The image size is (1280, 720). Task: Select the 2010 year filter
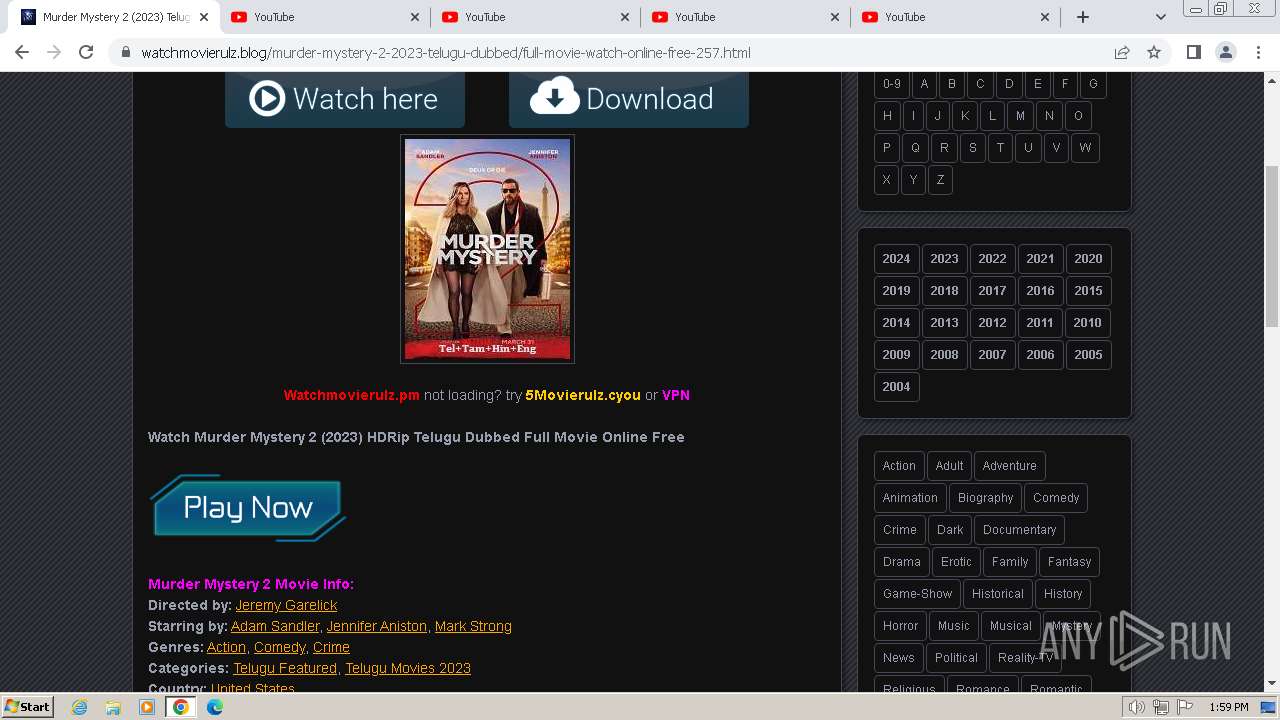point(1087,323)
